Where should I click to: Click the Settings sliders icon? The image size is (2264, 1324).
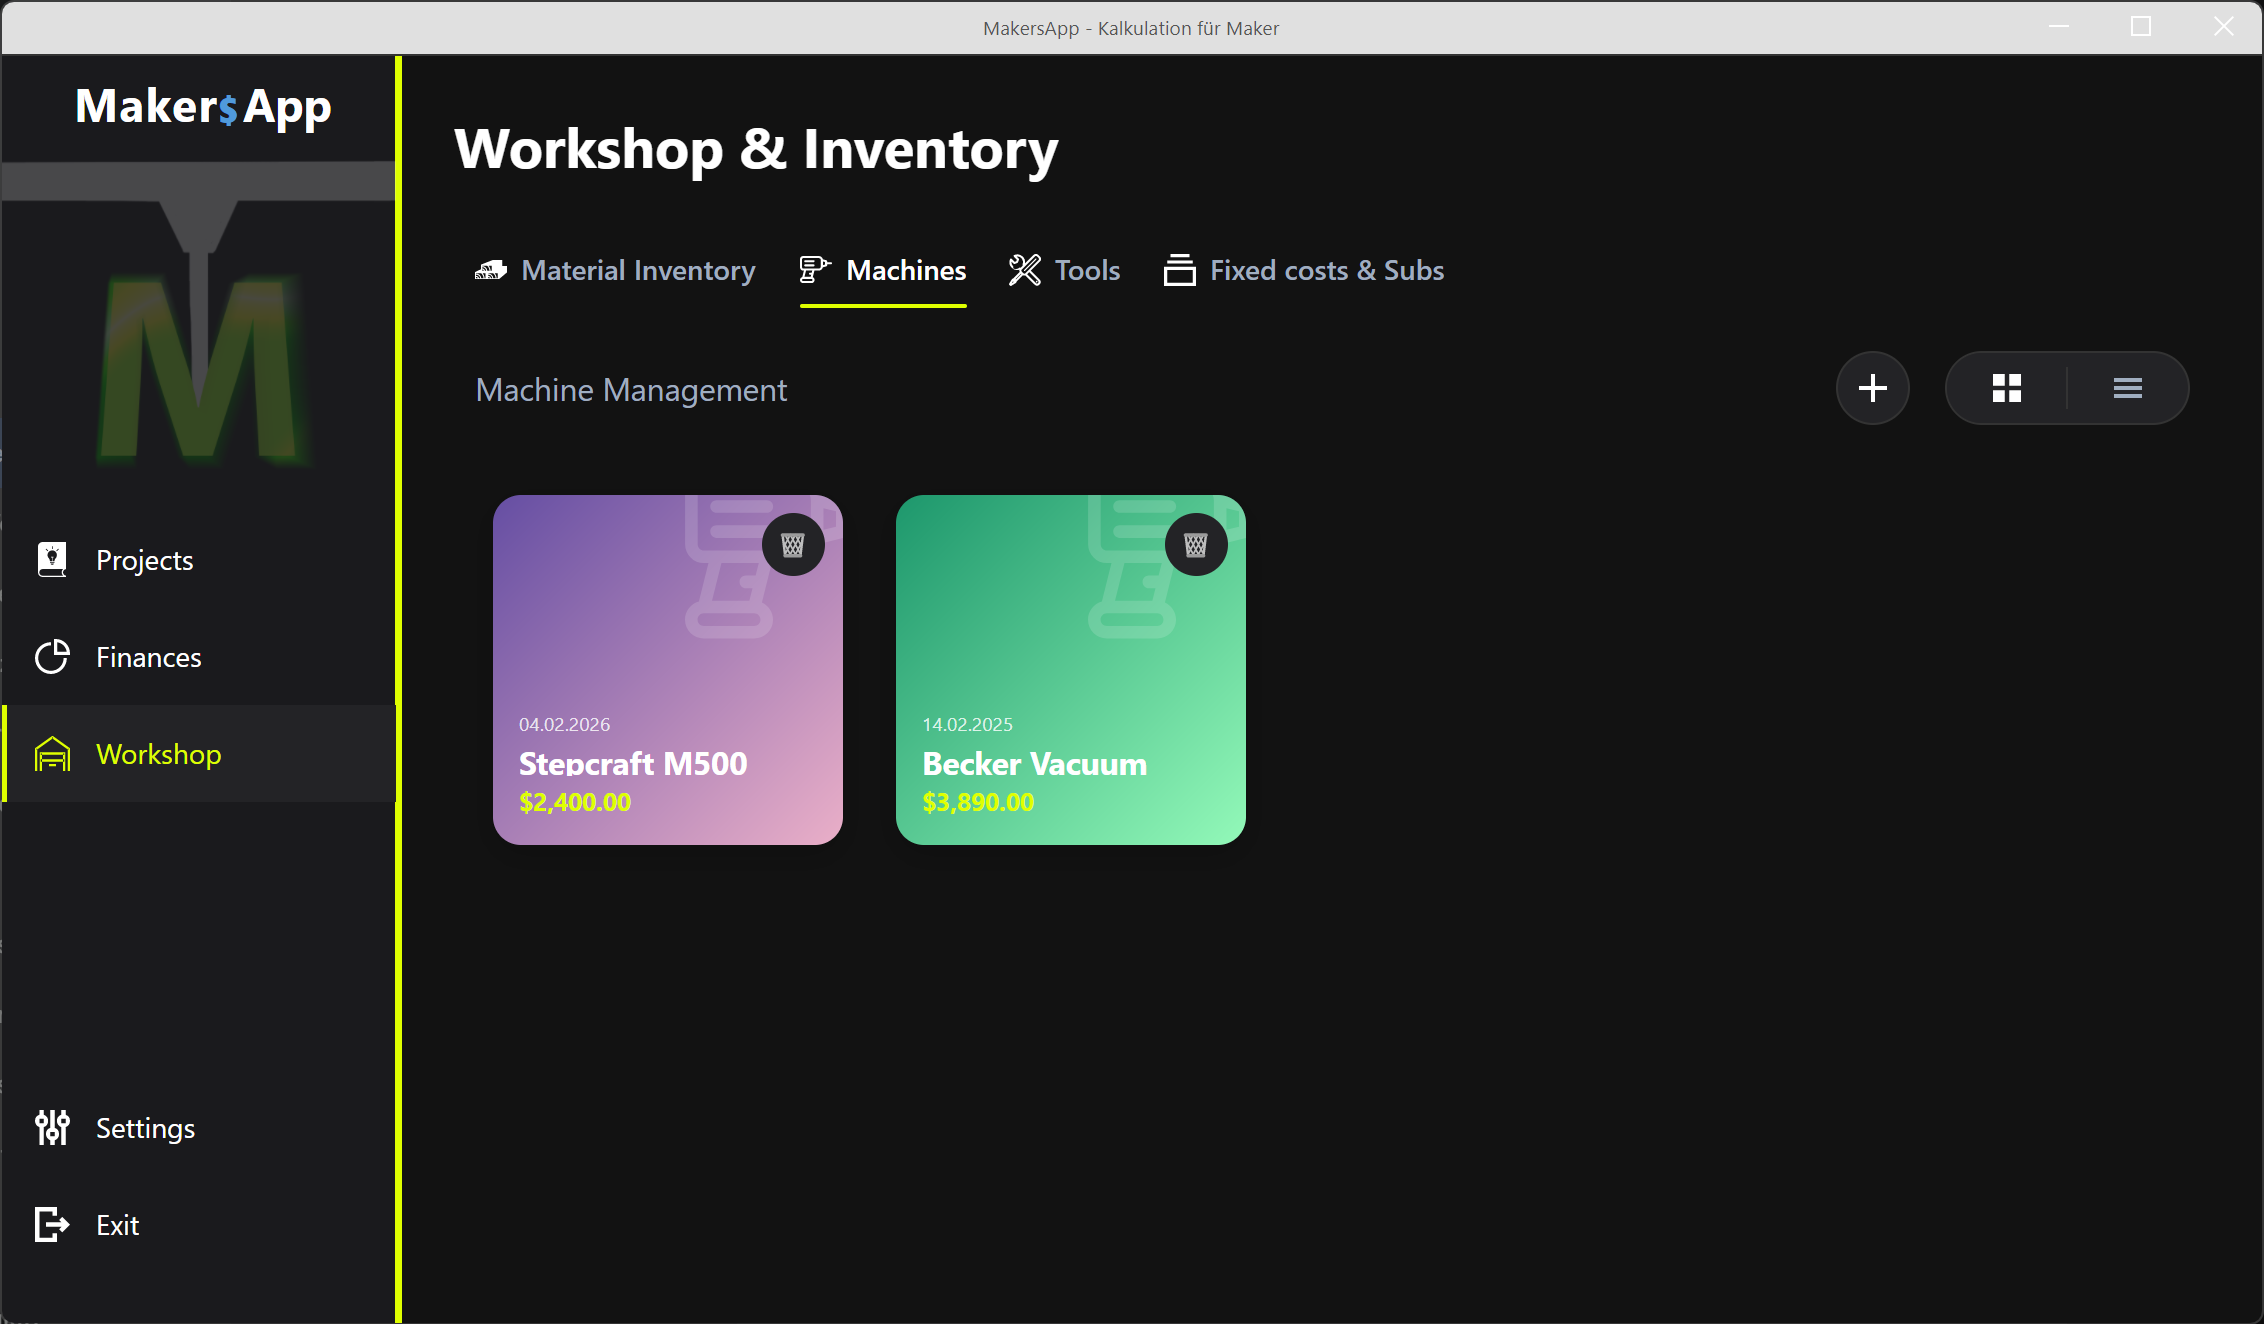(52, 1128)
